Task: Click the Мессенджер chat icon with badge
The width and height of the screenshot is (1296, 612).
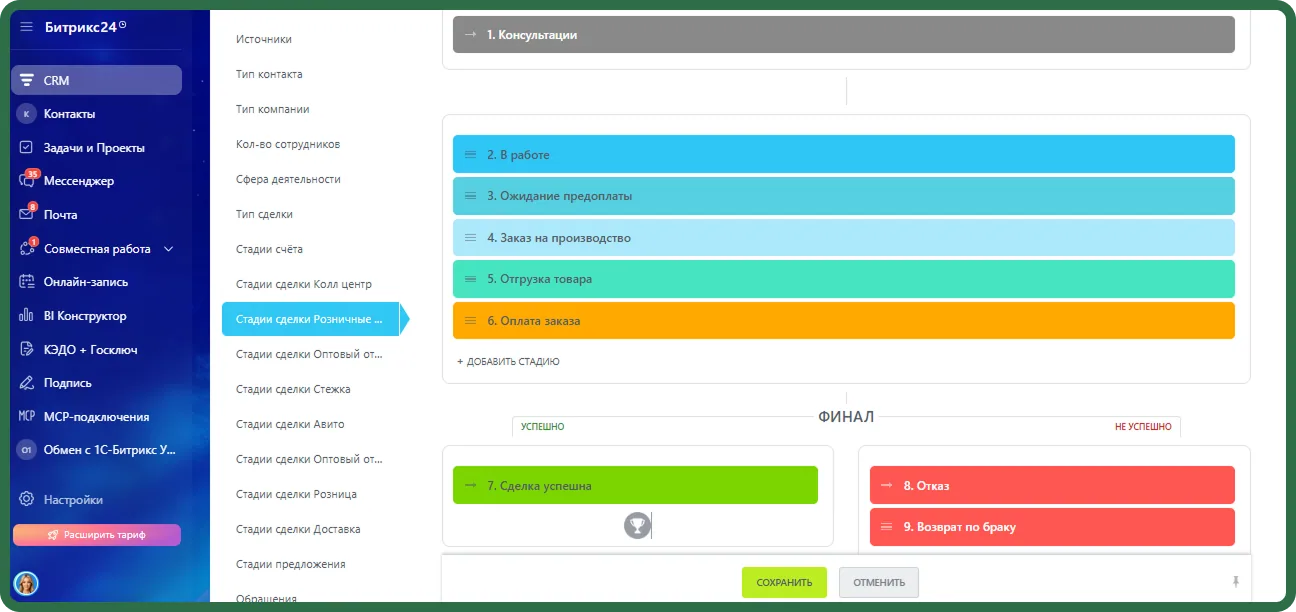Action: click(27, 181)
